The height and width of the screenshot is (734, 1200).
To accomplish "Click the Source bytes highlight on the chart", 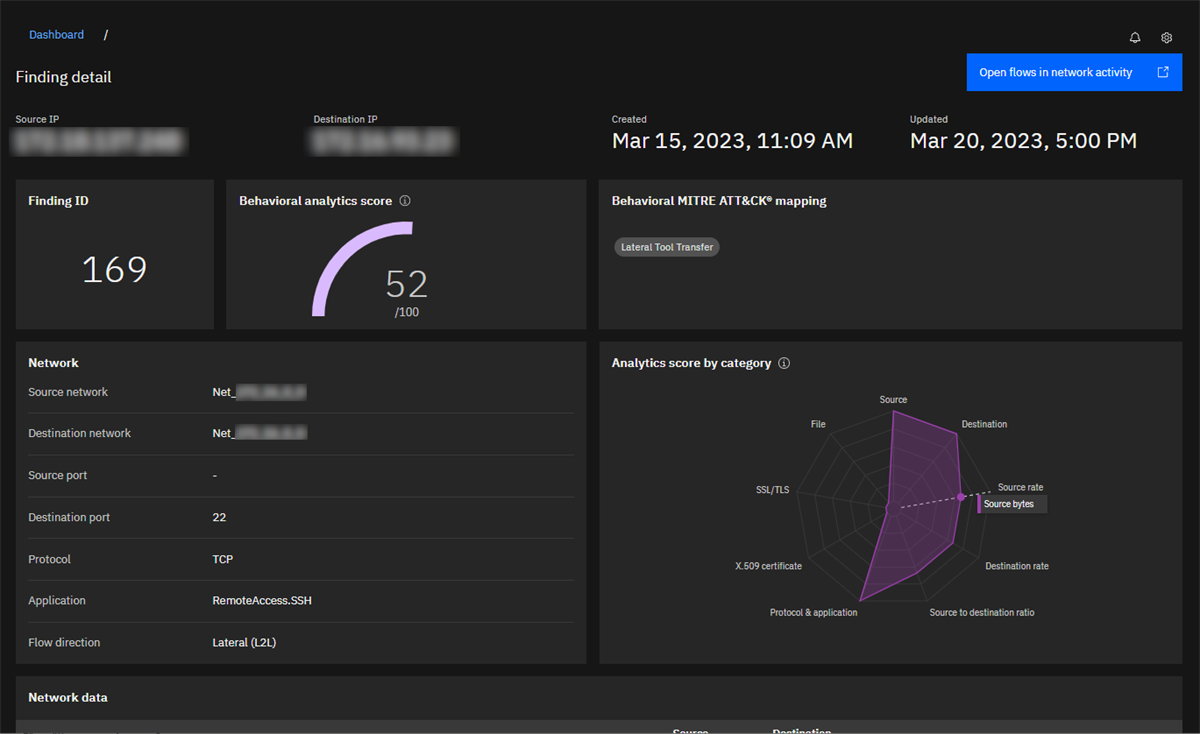I will (1010, 504).
